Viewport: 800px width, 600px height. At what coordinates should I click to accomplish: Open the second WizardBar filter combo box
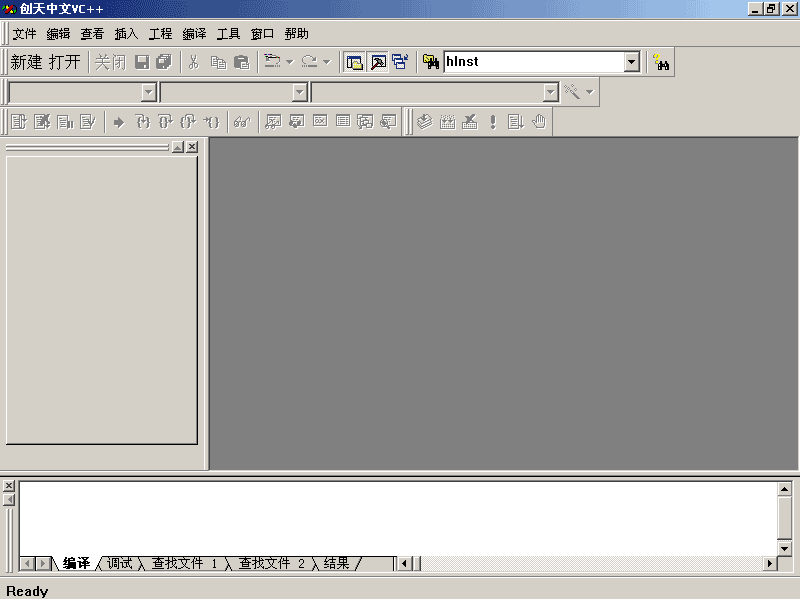234,92
